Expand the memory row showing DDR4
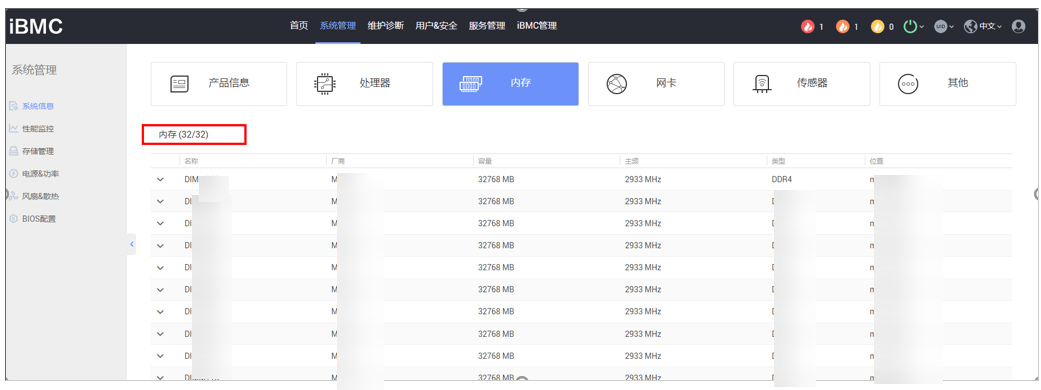 point(160,179)
